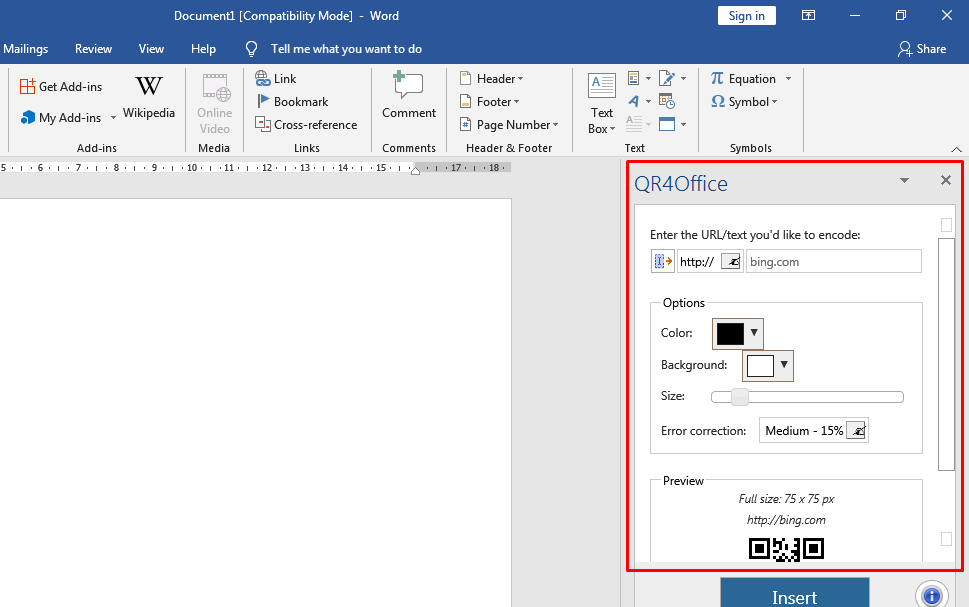Screen dimensions: 969x607
Task: Click the QR4Office pane title
Action: click(681, 183)
